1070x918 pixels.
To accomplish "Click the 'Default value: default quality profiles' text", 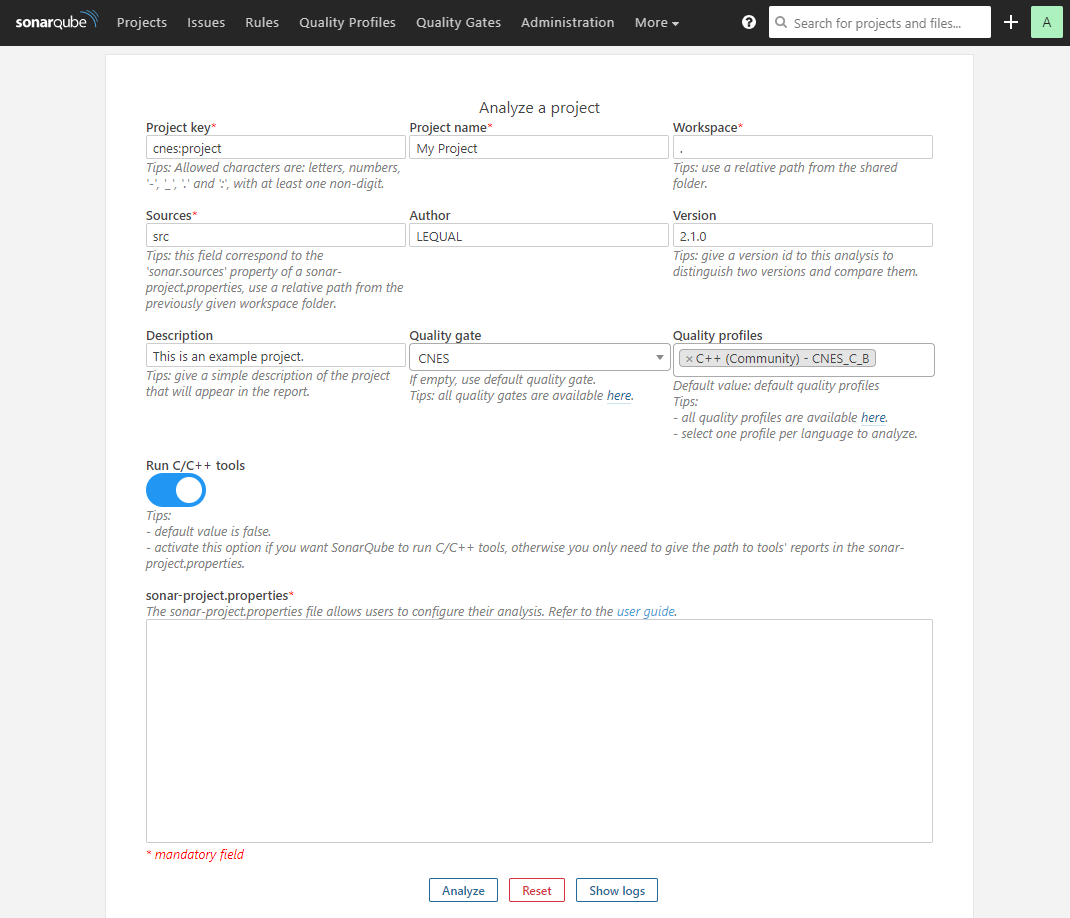I will tap(776, 386).
